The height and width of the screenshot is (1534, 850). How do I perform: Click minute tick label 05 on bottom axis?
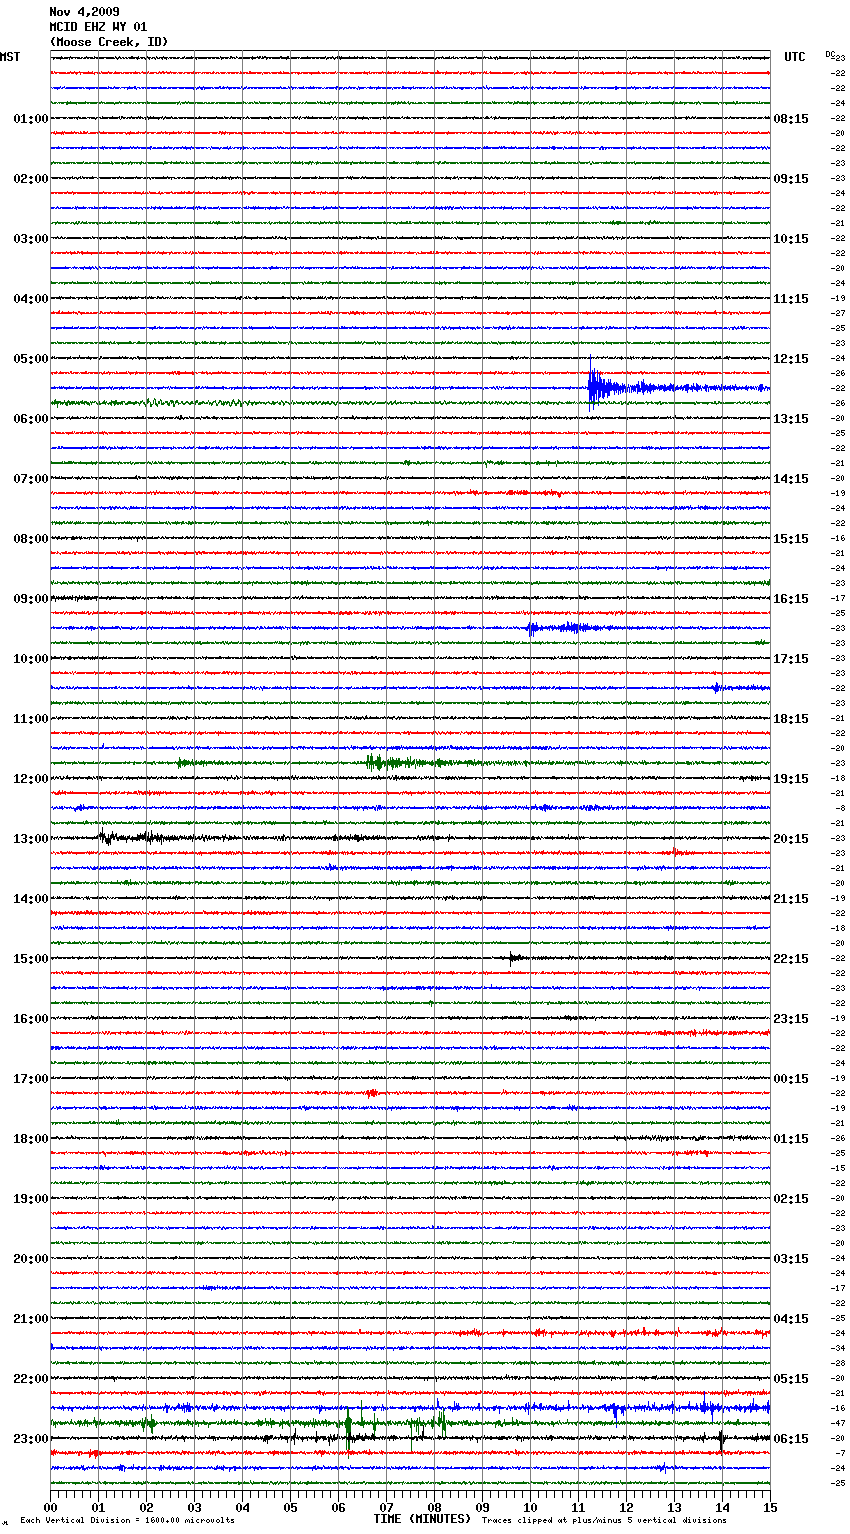[290, 1507]
